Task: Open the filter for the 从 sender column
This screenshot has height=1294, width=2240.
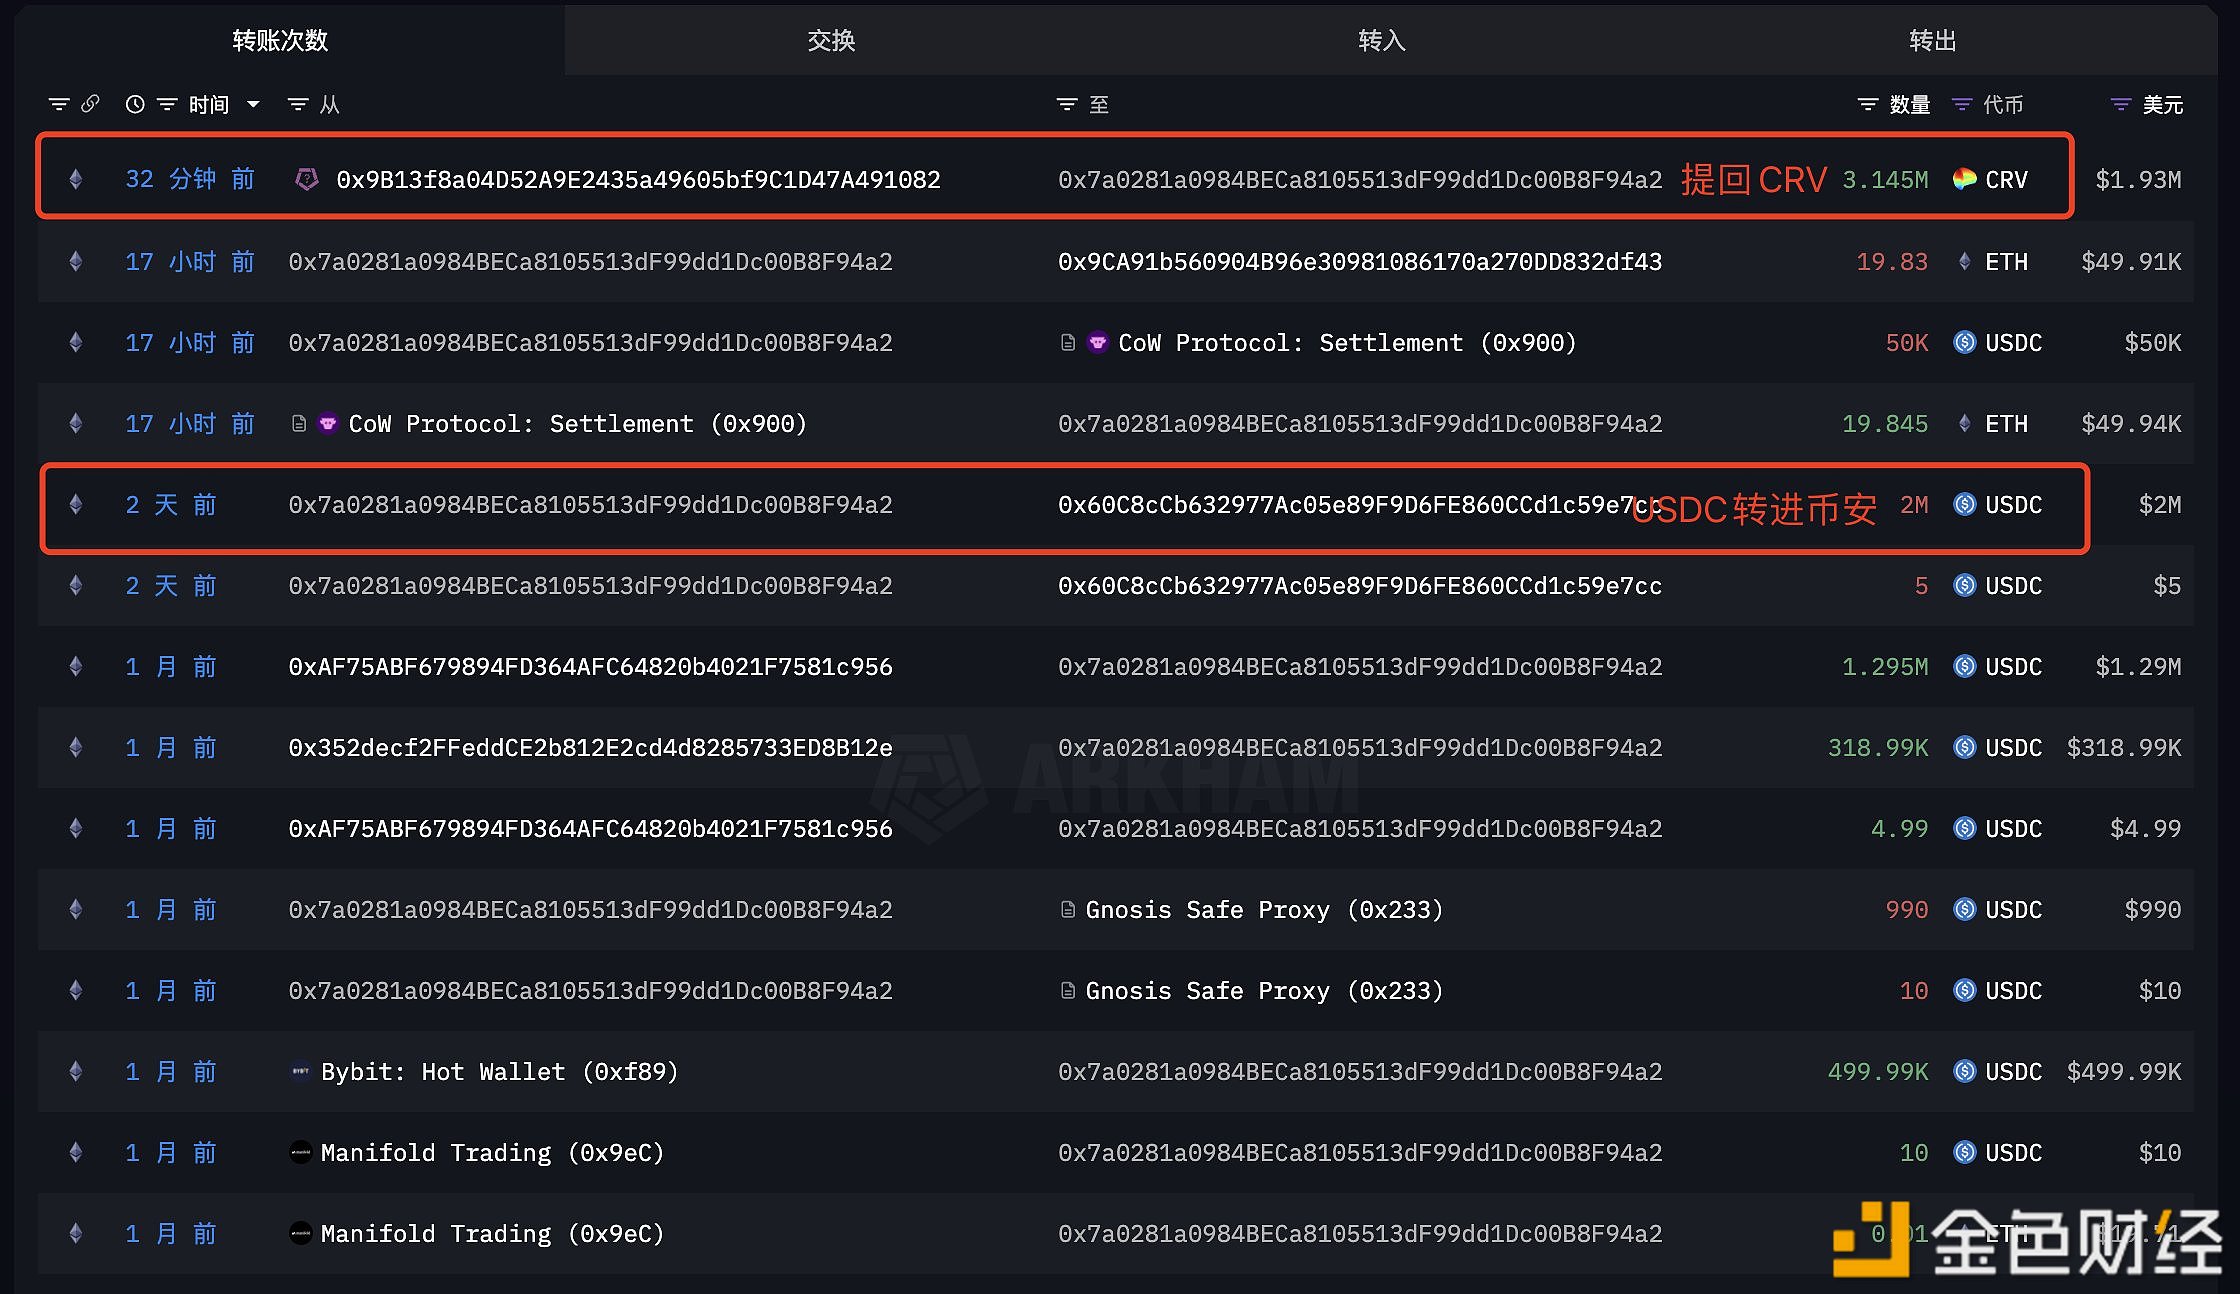Action: 298,104
